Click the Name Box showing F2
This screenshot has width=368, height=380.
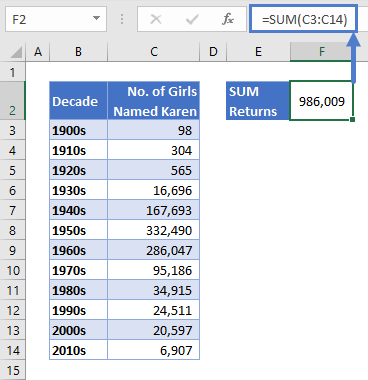pos(56,19)
